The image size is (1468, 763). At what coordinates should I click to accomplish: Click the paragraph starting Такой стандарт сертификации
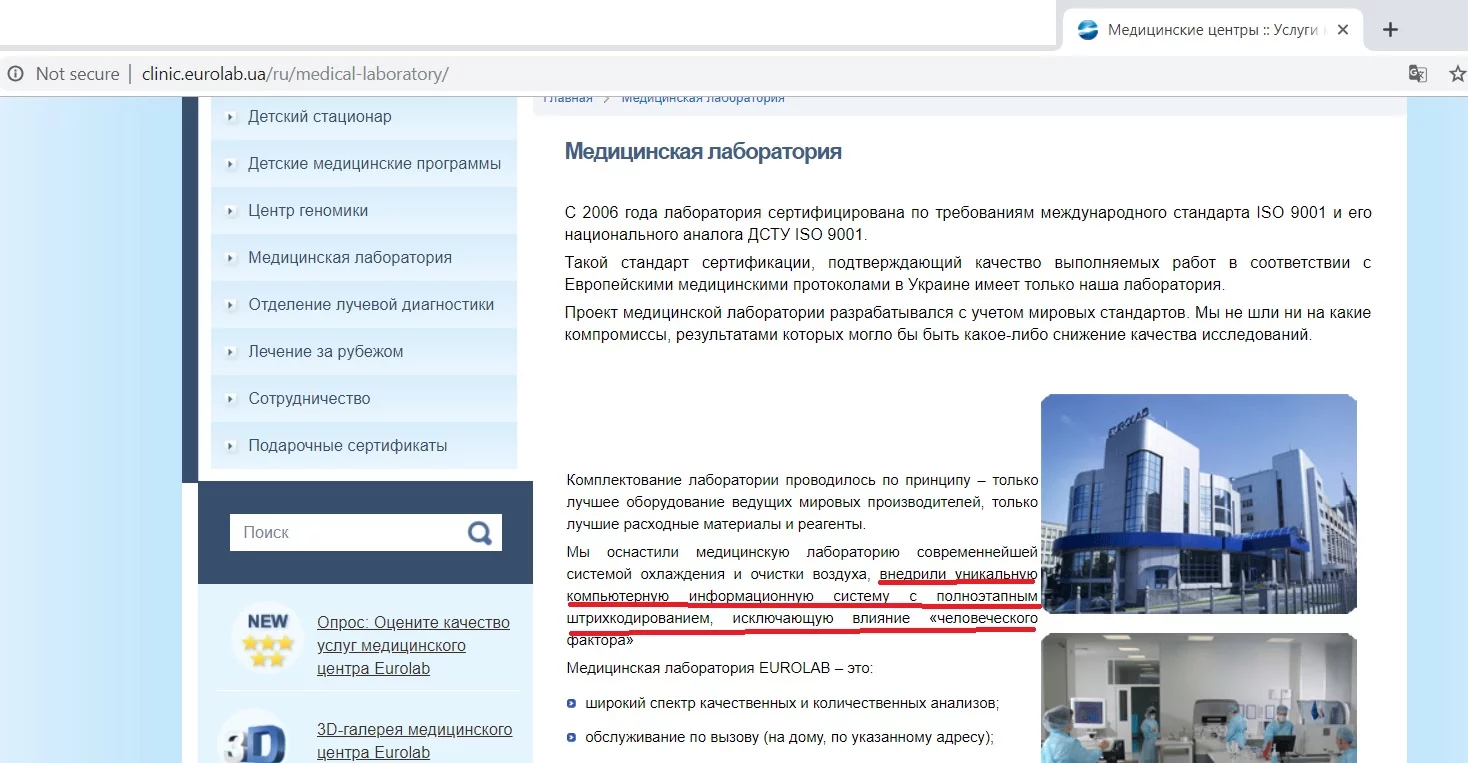pos(968,274)
